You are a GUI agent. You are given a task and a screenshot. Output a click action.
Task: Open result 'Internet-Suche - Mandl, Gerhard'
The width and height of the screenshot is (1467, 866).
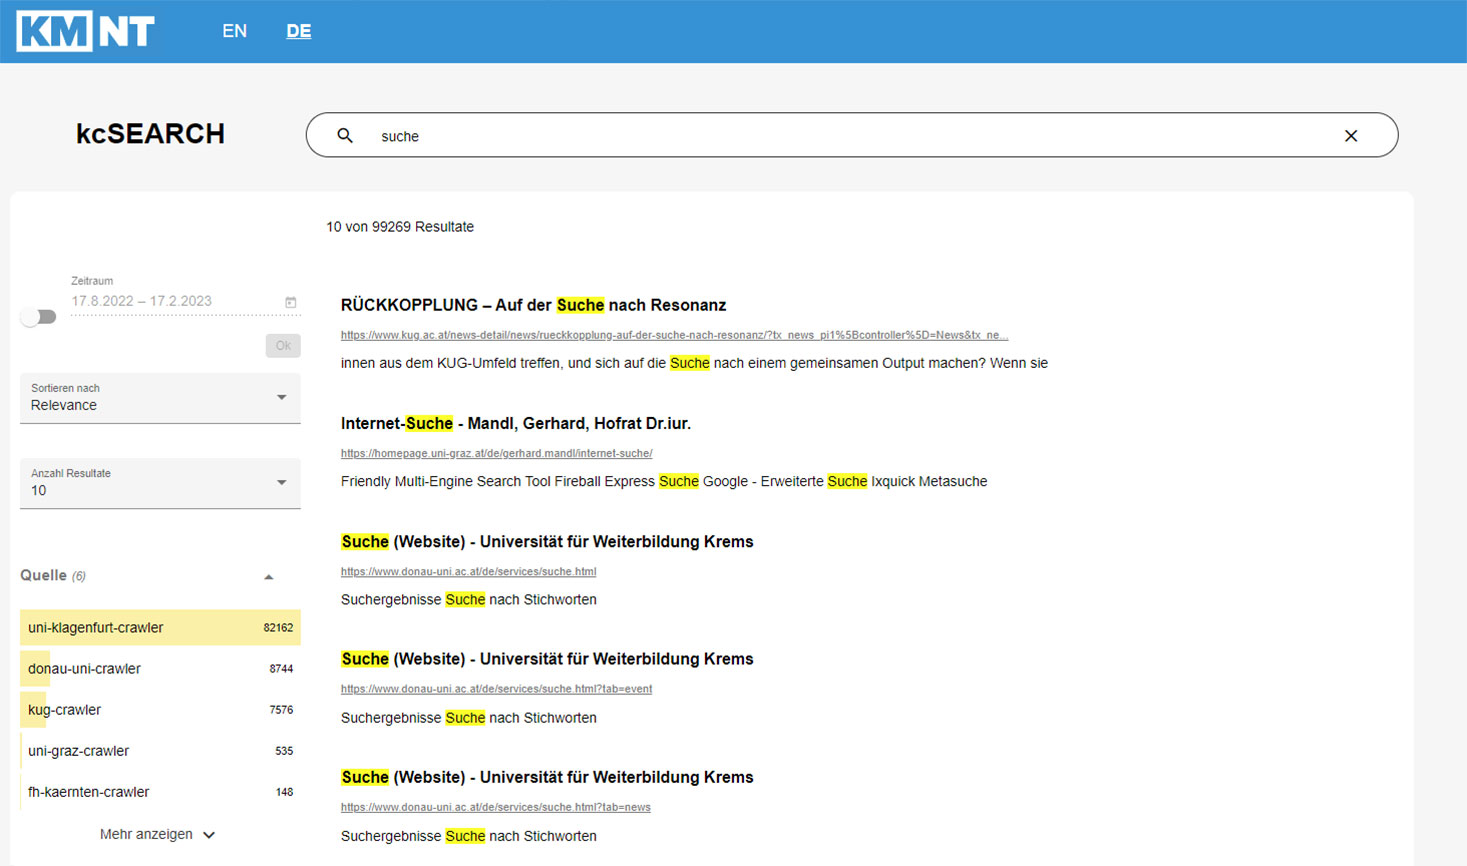pos(516,423)
